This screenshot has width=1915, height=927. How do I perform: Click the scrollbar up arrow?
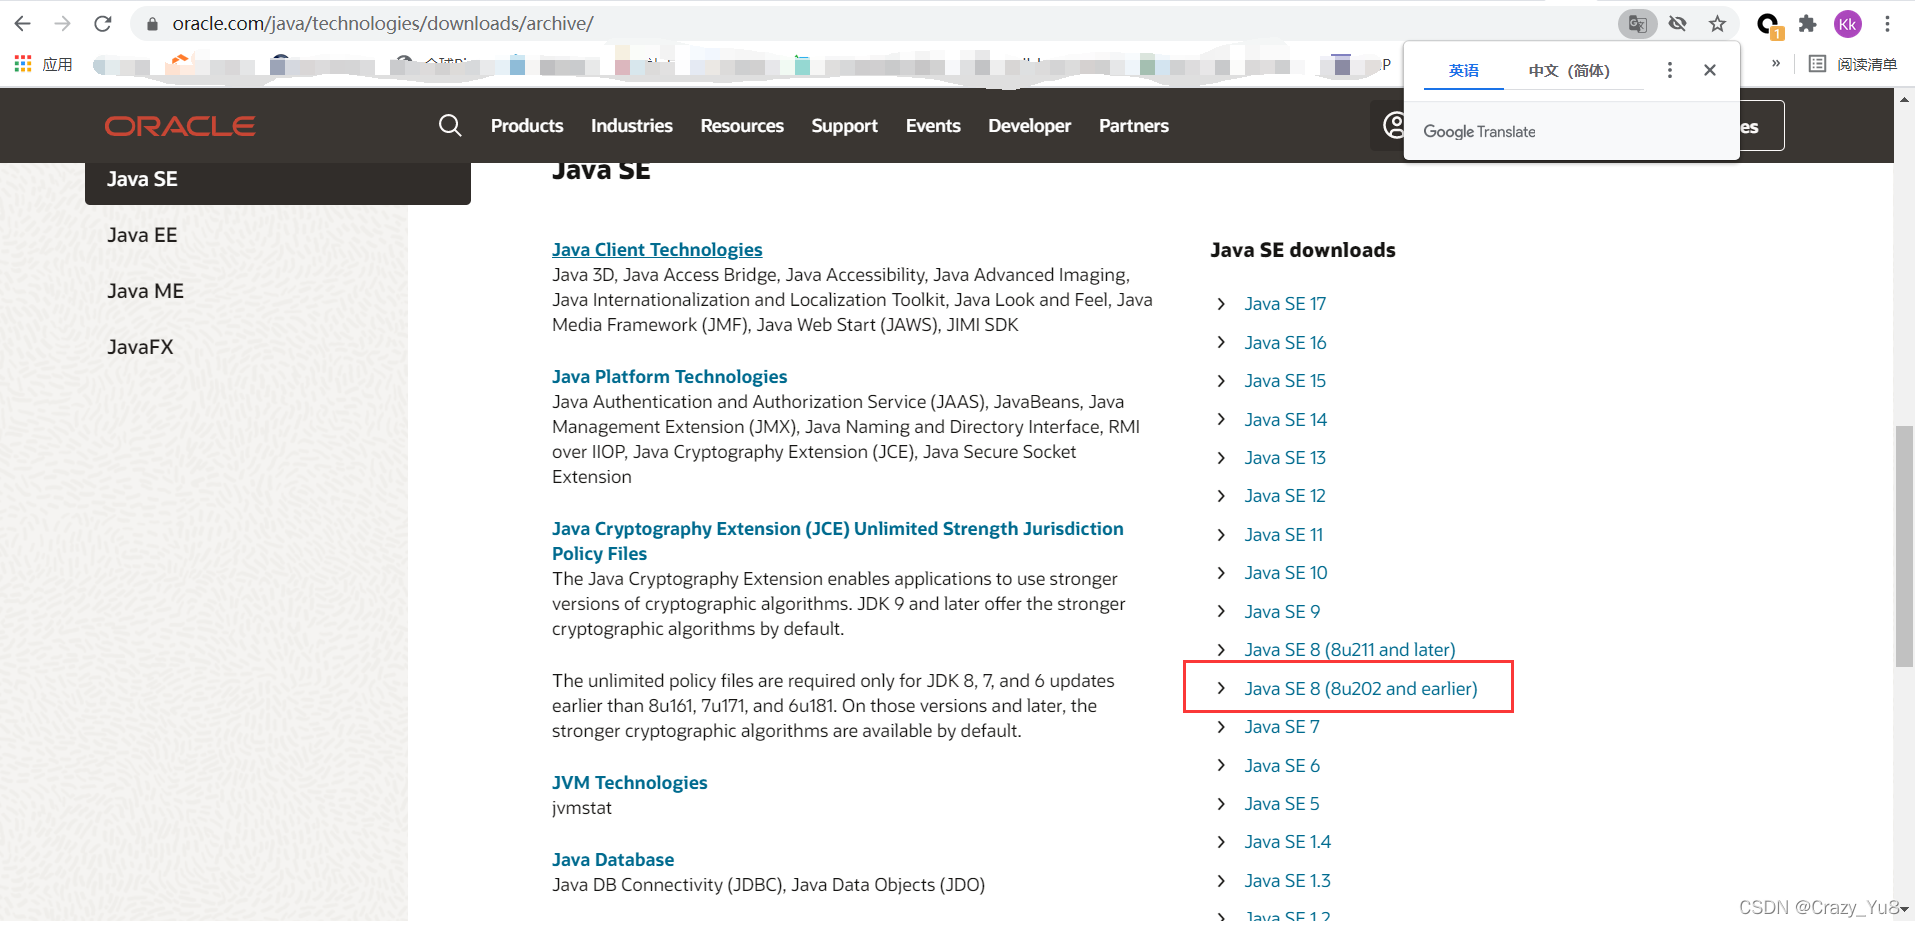(1904, 99)
